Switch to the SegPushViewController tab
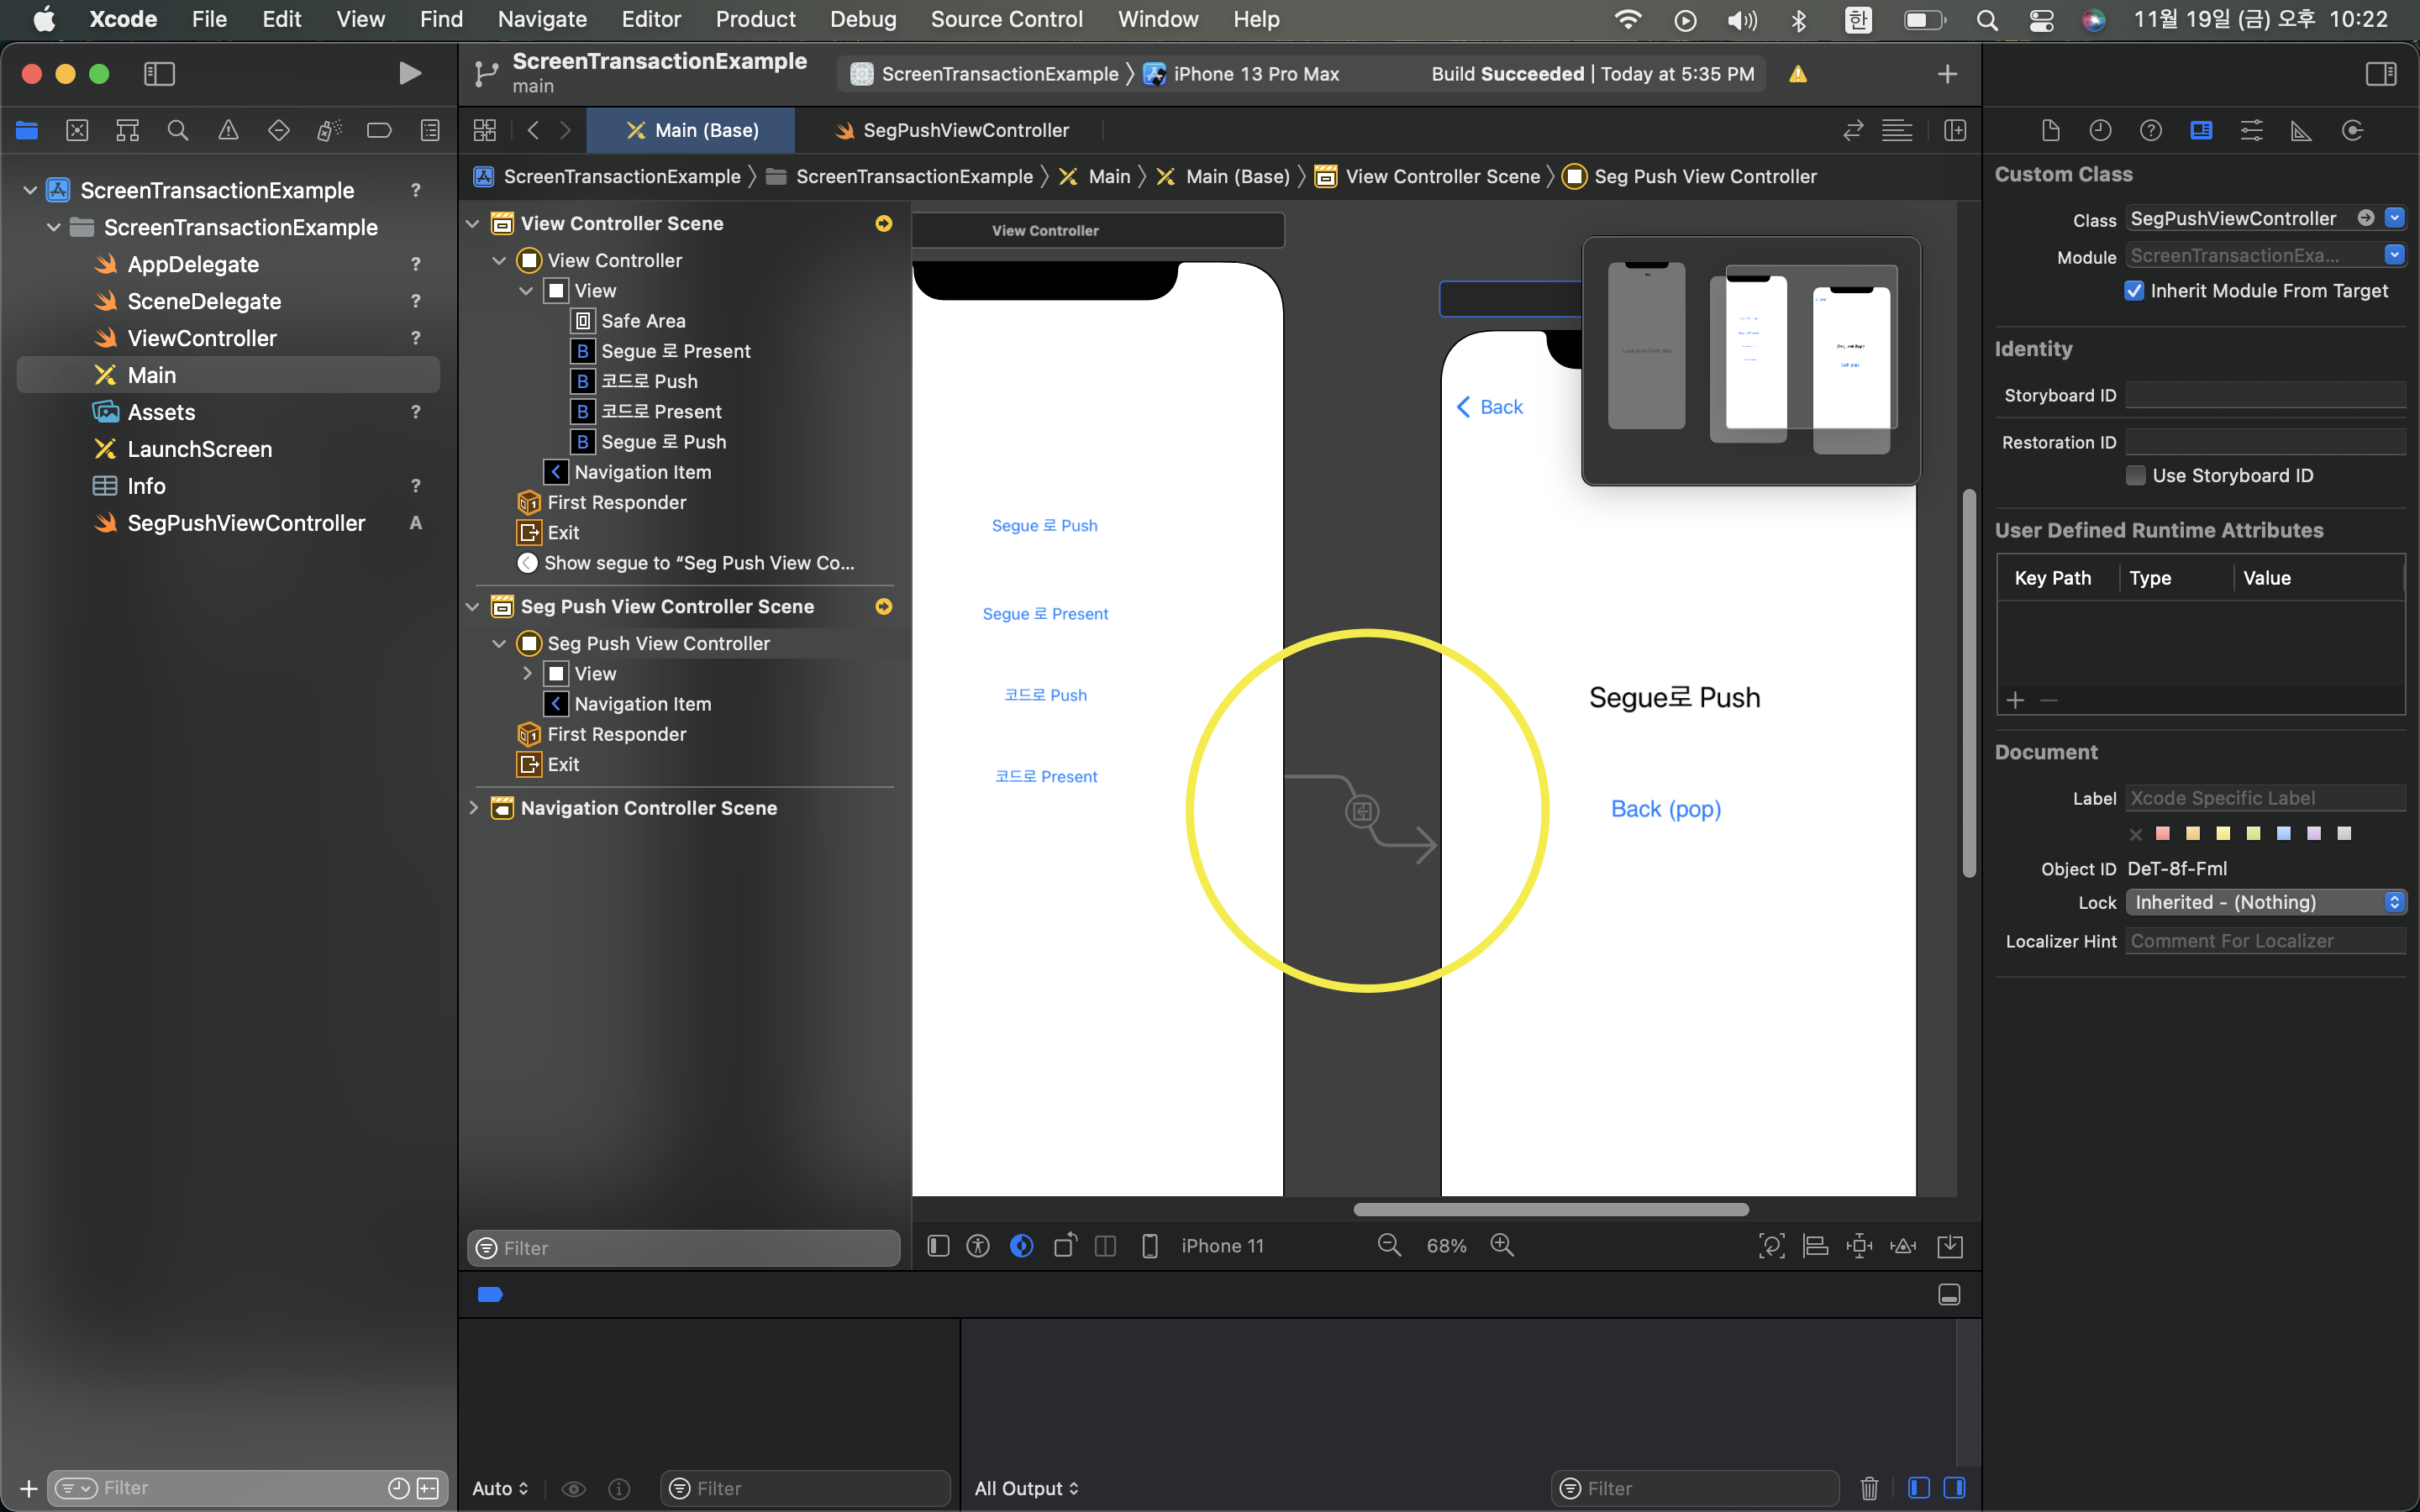This screenshot has width=2420, height=1512. 951,130
